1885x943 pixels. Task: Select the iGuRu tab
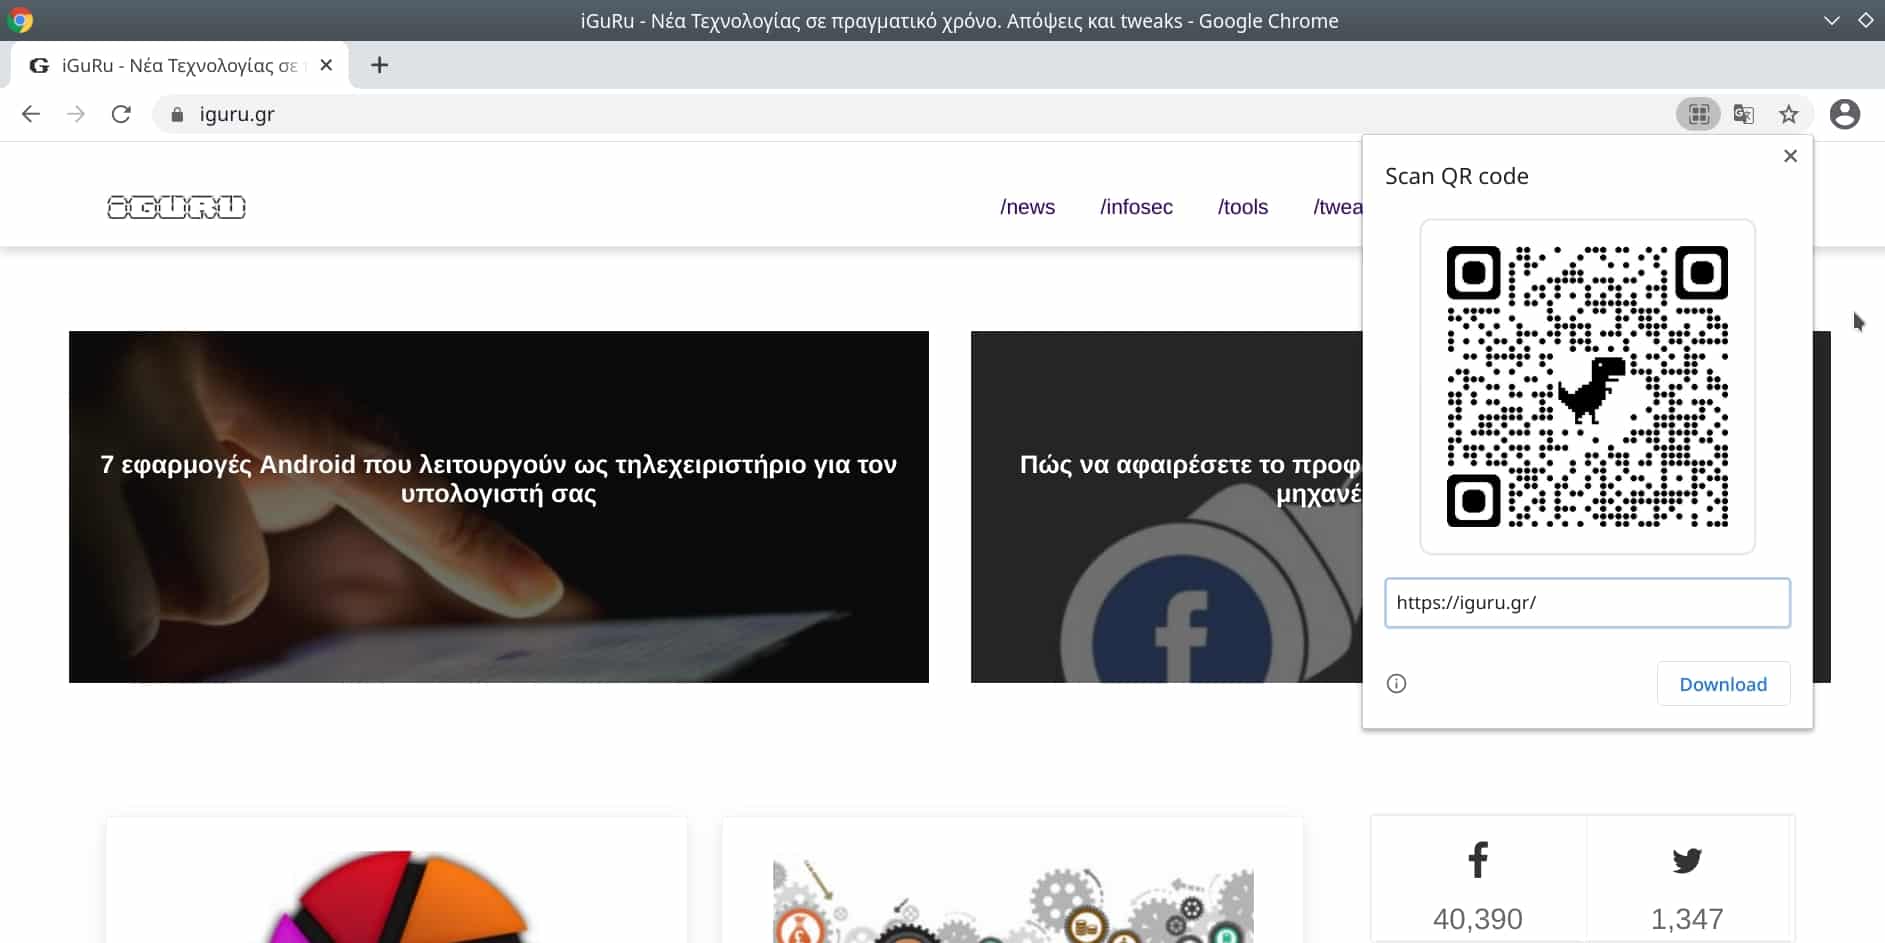point(180,65)
